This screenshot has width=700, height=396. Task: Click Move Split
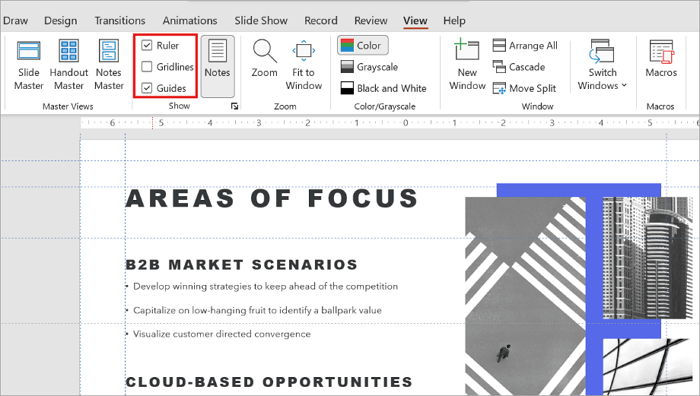coord(524,88)
